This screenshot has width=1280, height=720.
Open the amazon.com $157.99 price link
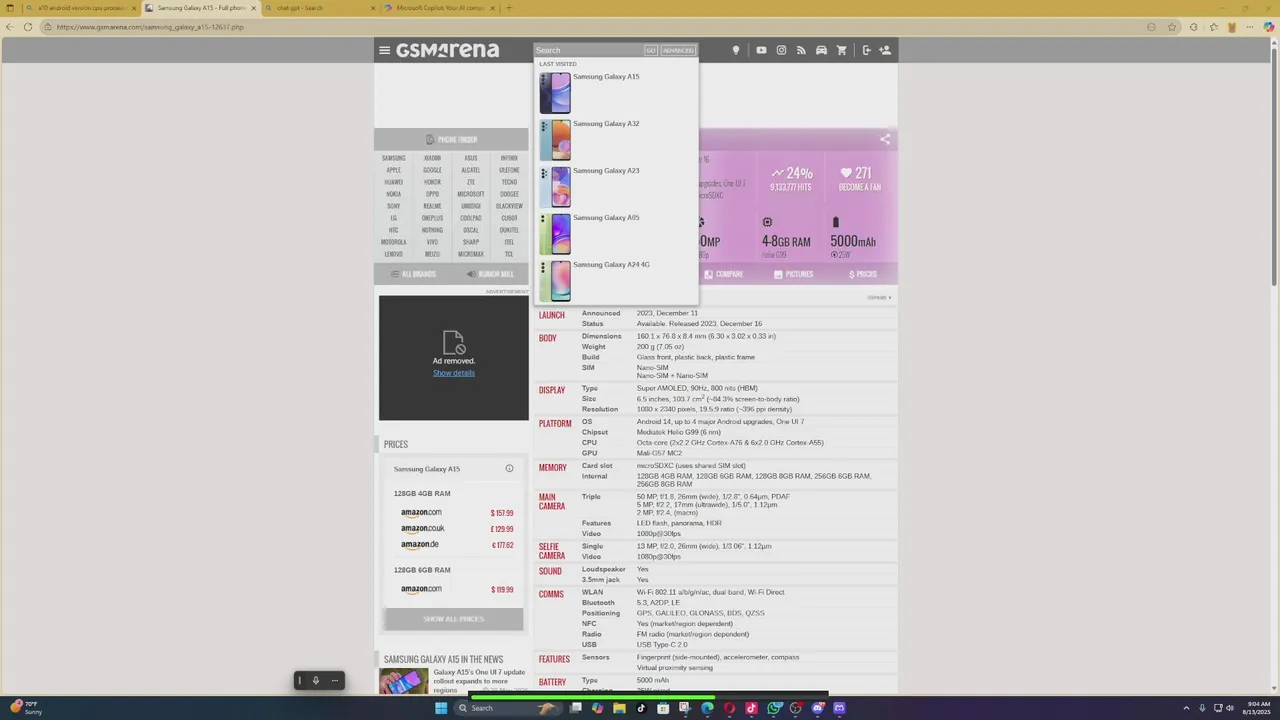coord(456,513)
